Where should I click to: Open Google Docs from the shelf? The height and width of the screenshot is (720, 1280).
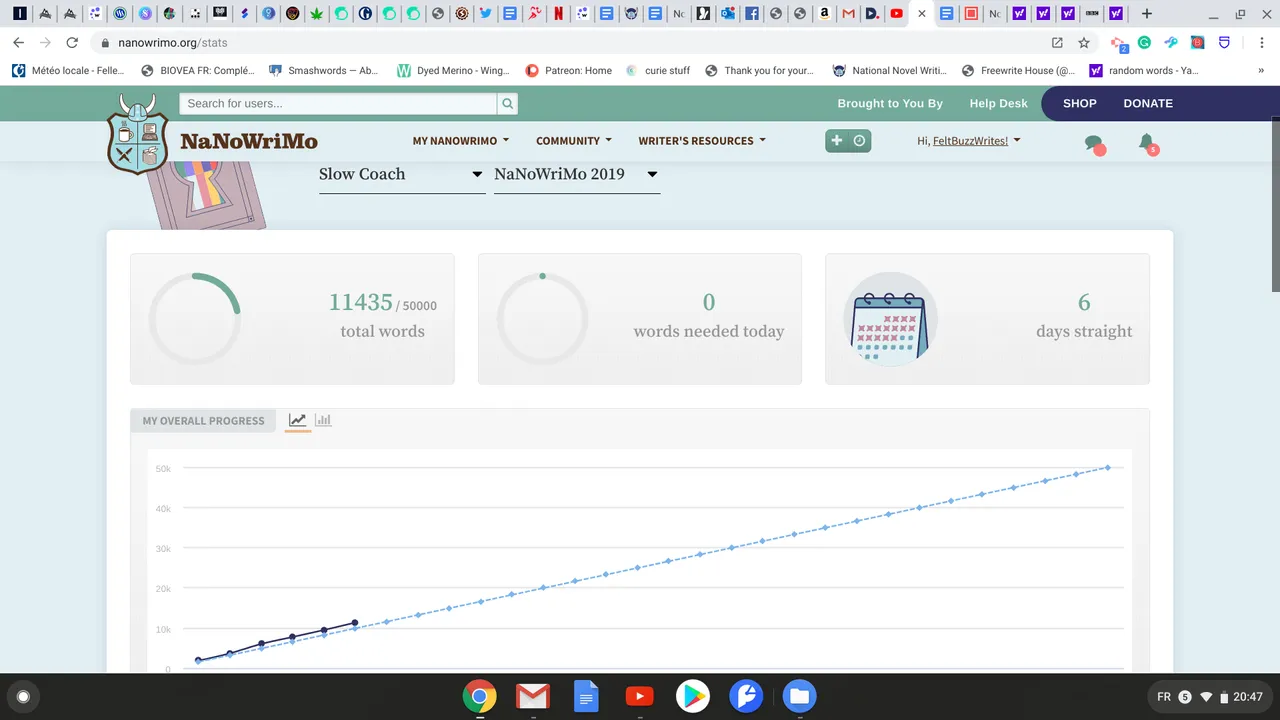coord(586,697)
